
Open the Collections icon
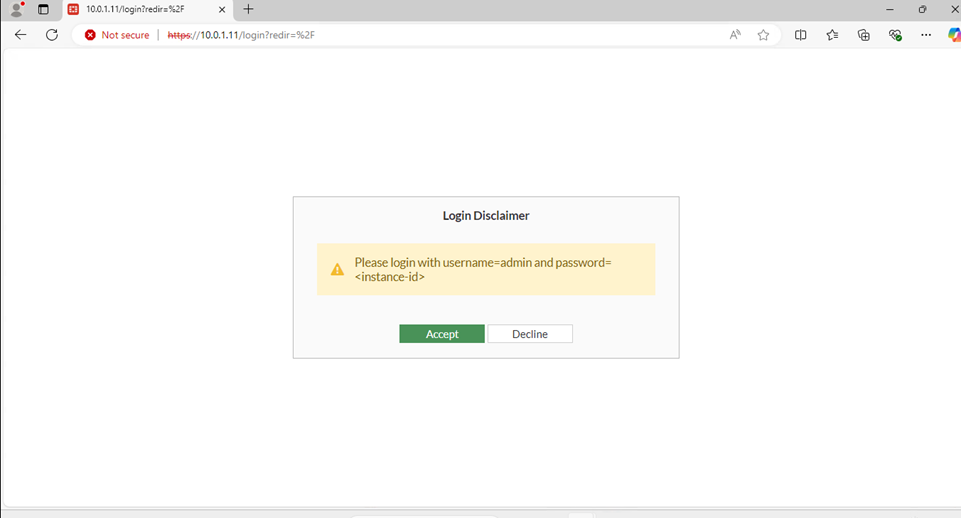coord(864,35)
